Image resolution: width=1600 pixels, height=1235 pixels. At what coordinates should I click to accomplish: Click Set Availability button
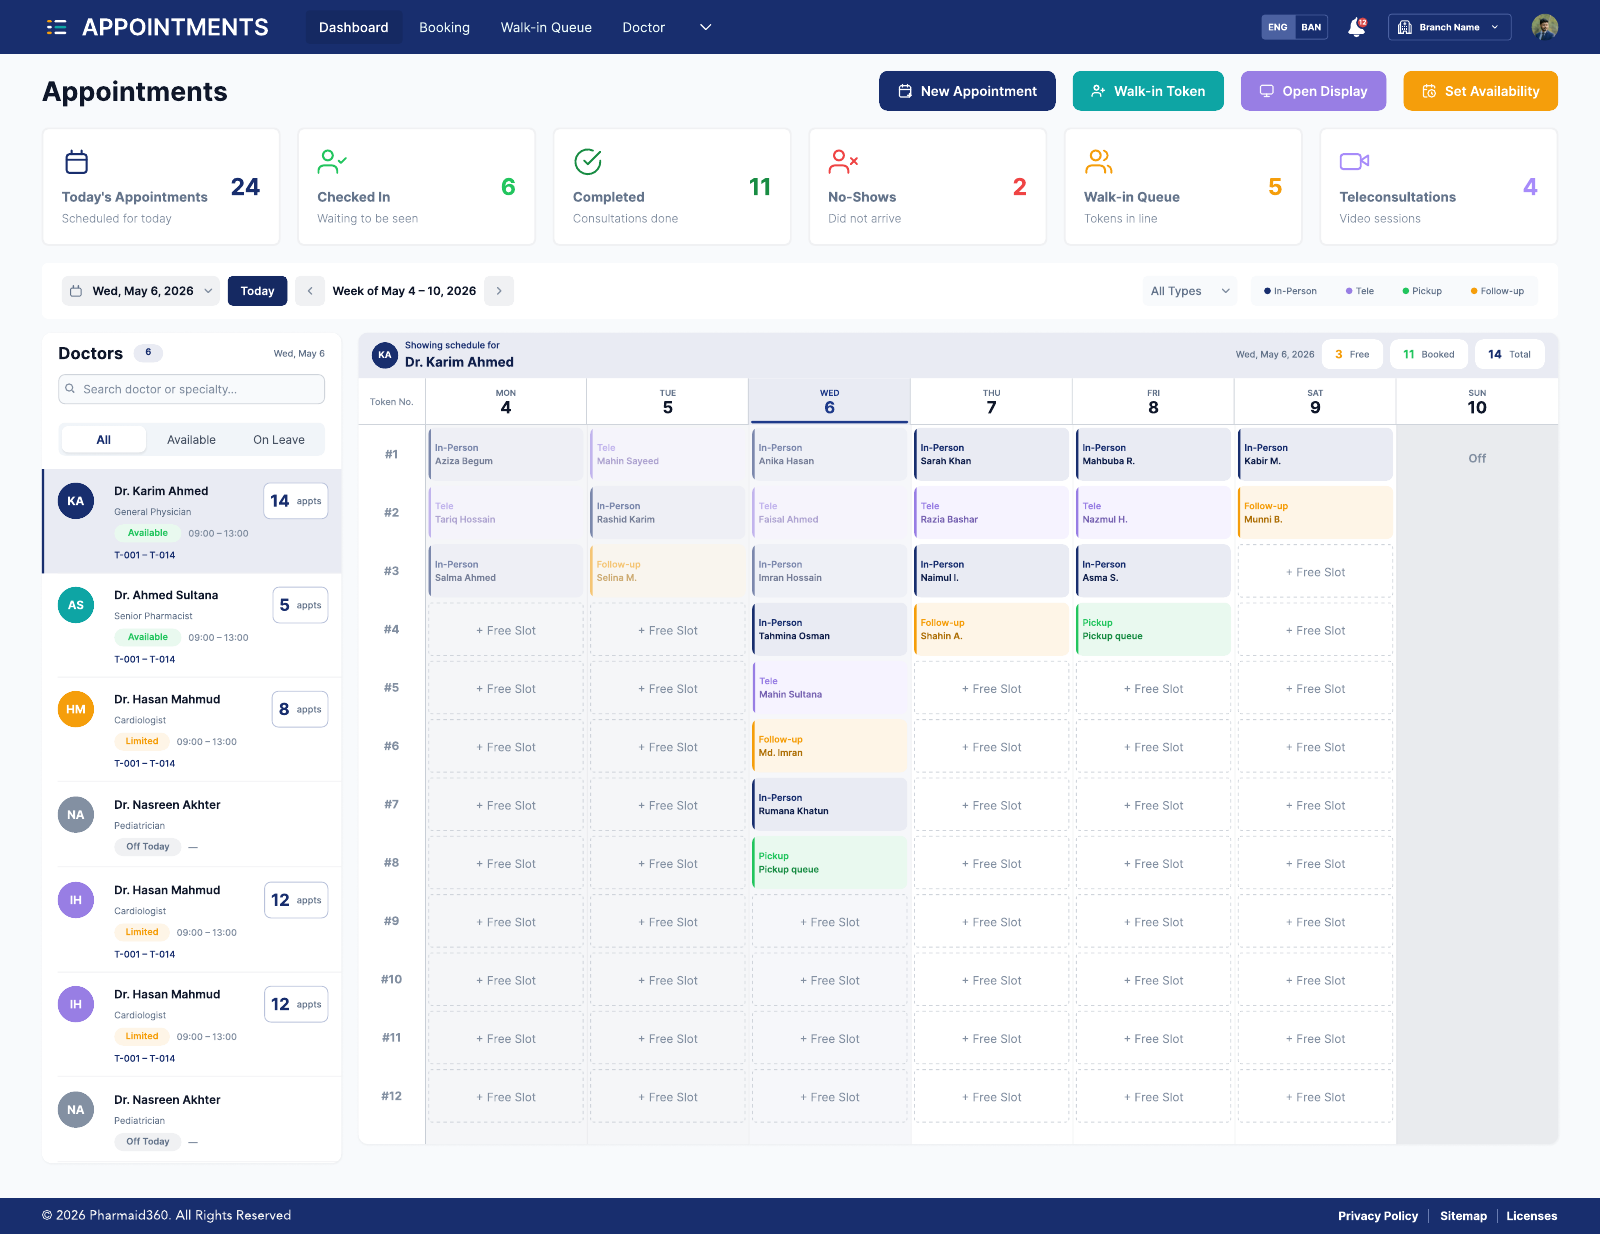coord(1480,91)
